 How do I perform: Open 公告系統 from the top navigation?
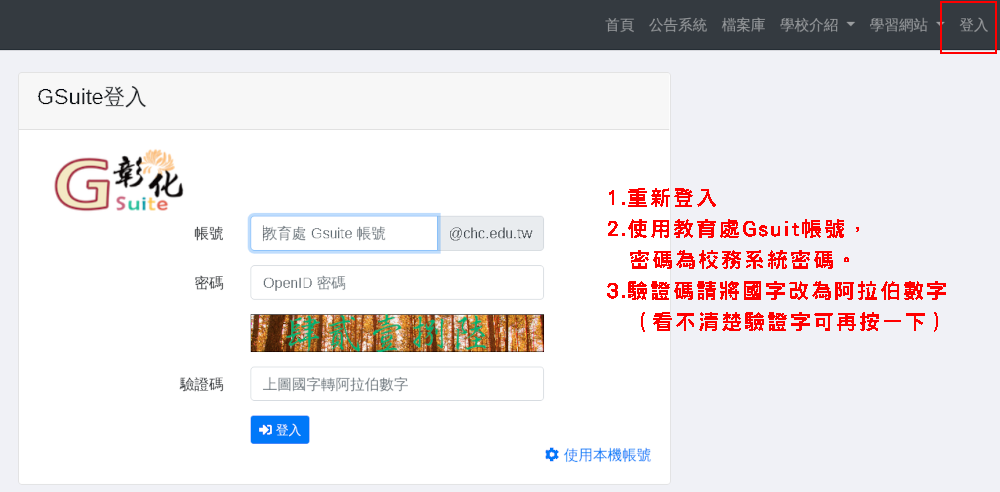pos(677,25)
